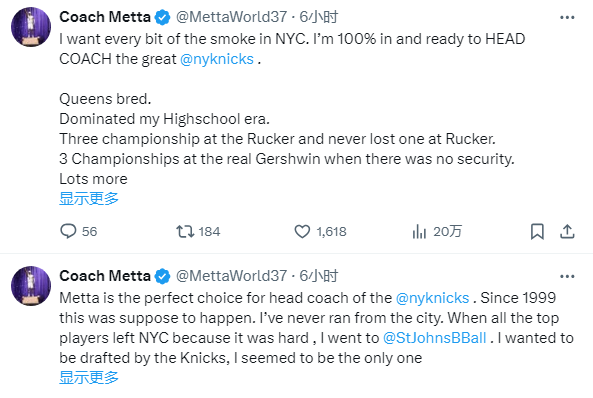Expand second tweet with 显示更多

[x=89, y=378]
